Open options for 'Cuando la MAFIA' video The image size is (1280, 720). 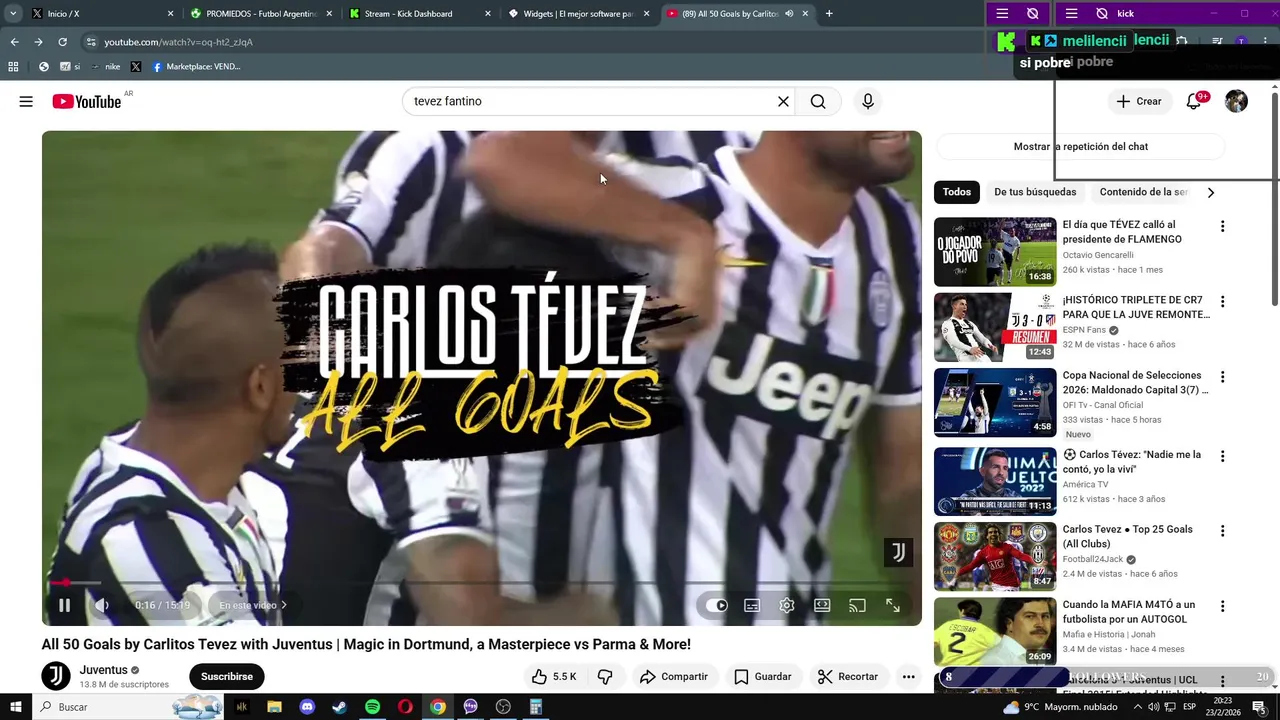(1221, 607)
